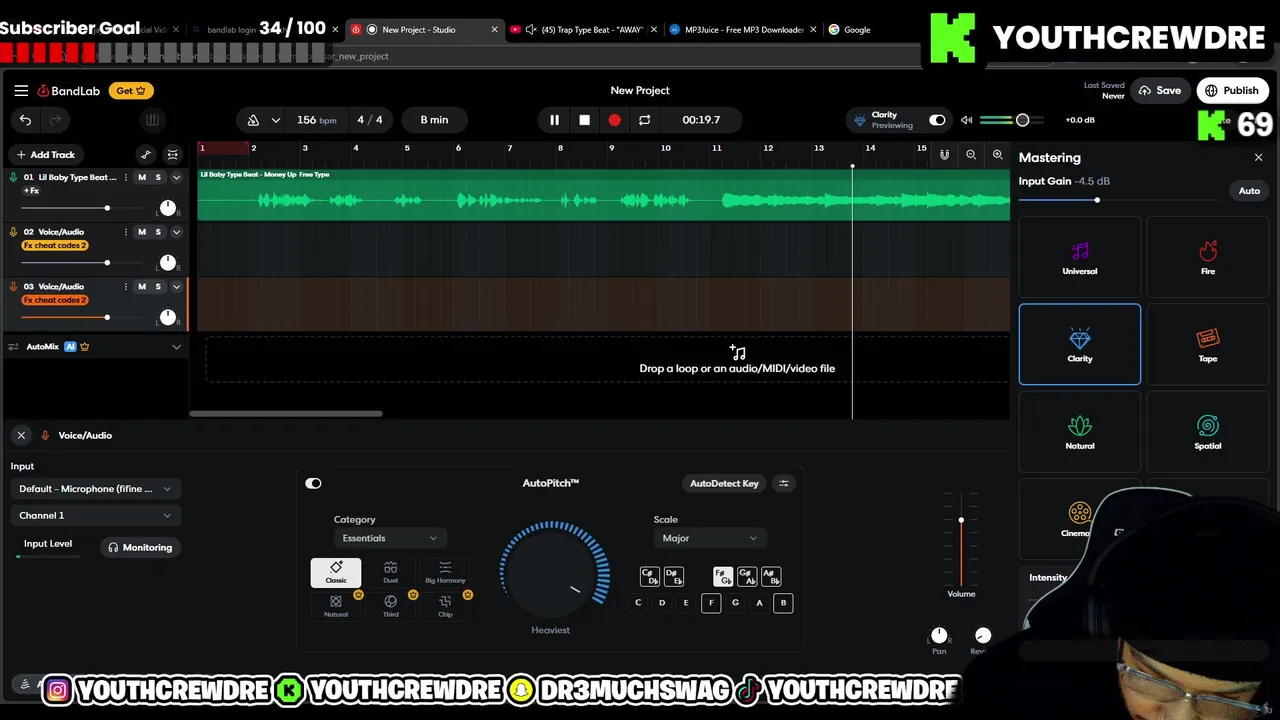
Task: Click the collapse tracks height icon
Action: pos(173,154)
